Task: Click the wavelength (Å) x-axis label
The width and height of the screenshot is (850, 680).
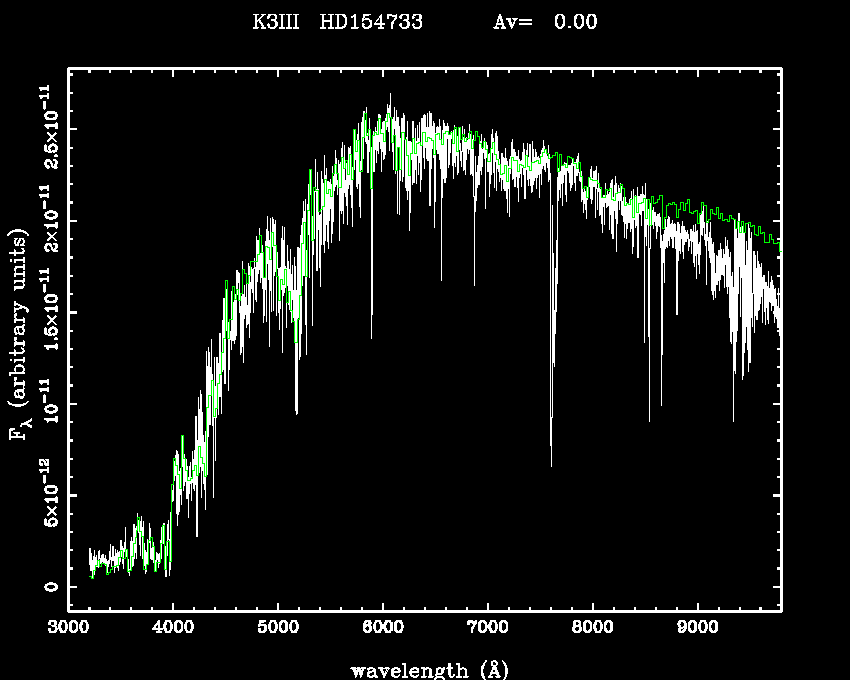Action: click(428, 669)
